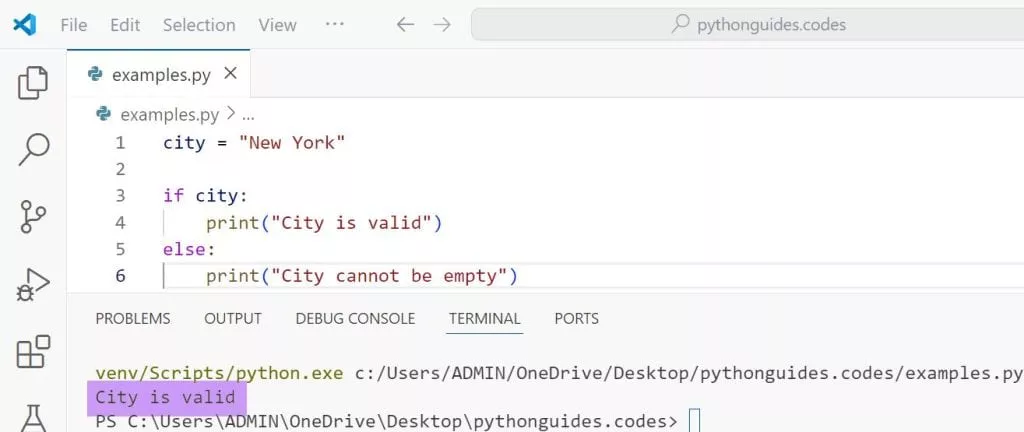Click the breadcrumb ellipsis symbol dropdown

pos(248,114)
